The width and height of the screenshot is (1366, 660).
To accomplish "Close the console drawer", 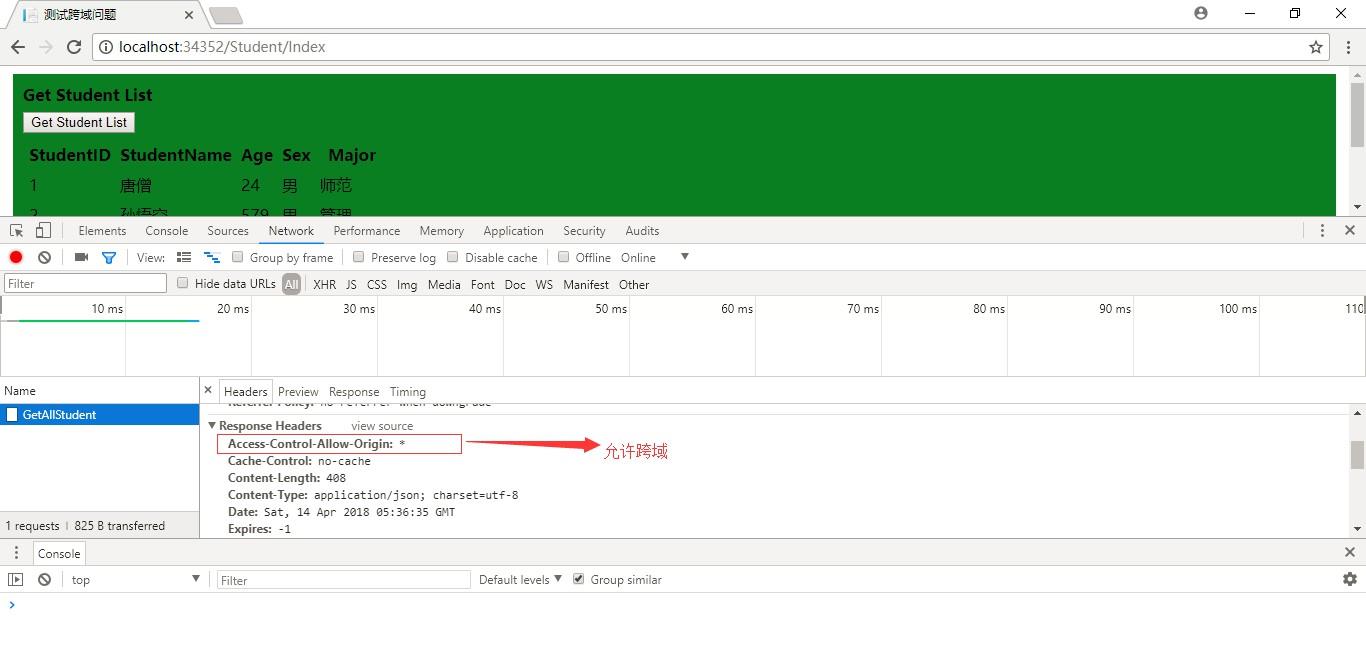I will point(1349,552).
